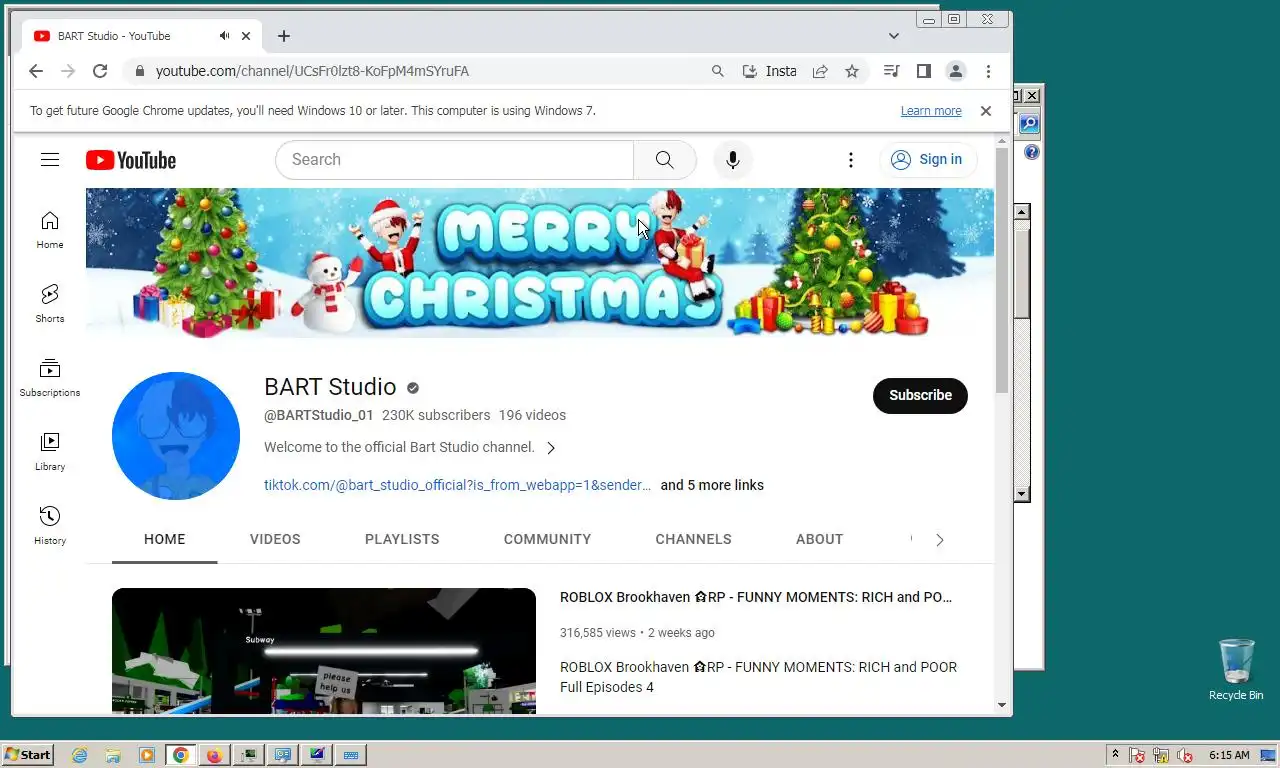This screenshot has height=768, width=1280.
Task: Play the featured Brookhaven video thumbnail
Action: (324, 651)
